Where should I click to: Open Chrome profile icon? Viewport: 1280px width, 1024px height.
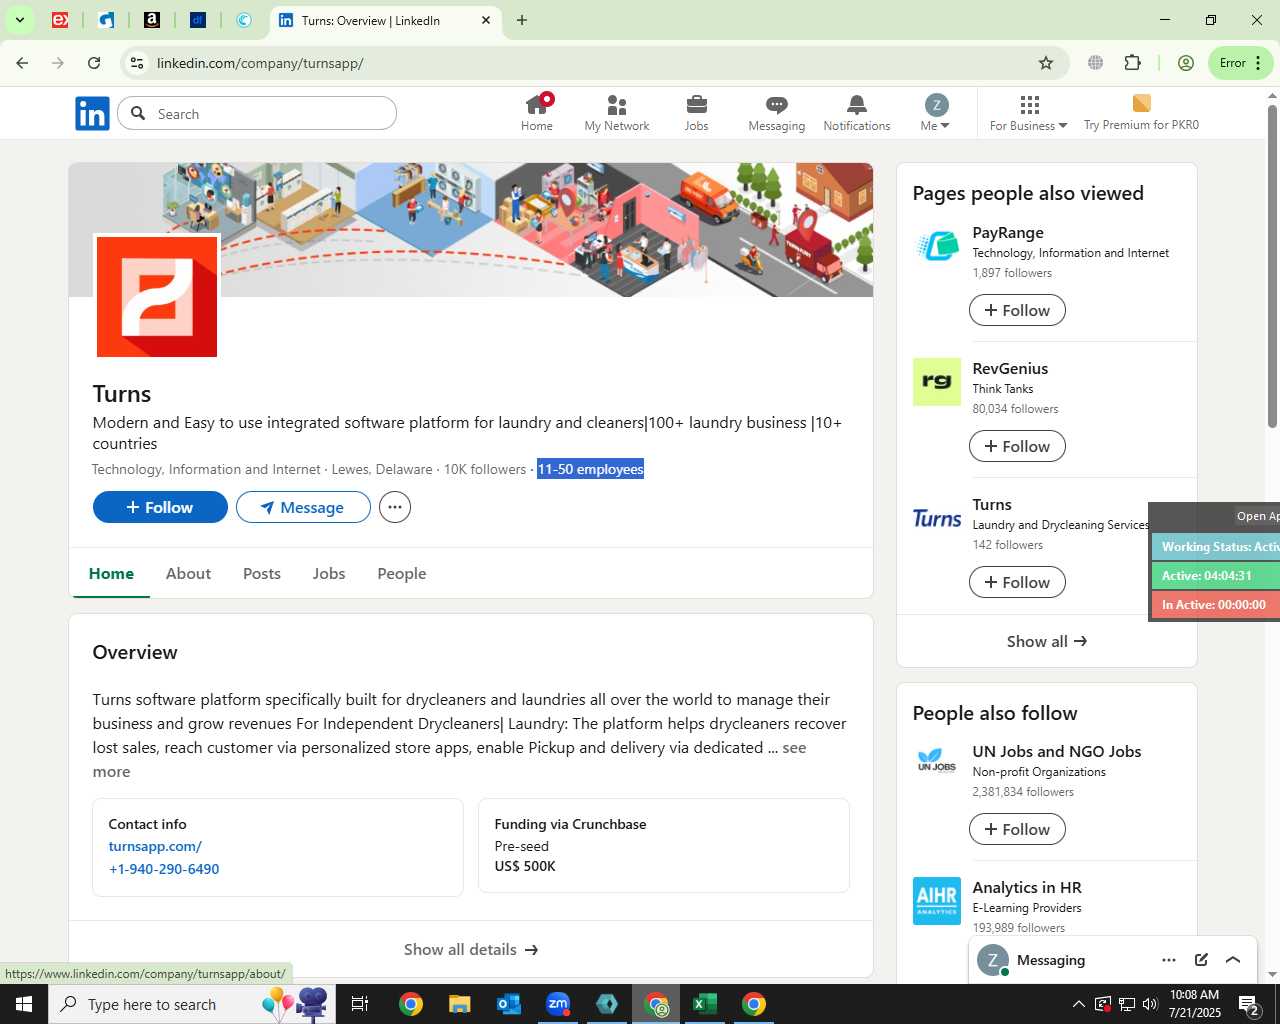1186,63
